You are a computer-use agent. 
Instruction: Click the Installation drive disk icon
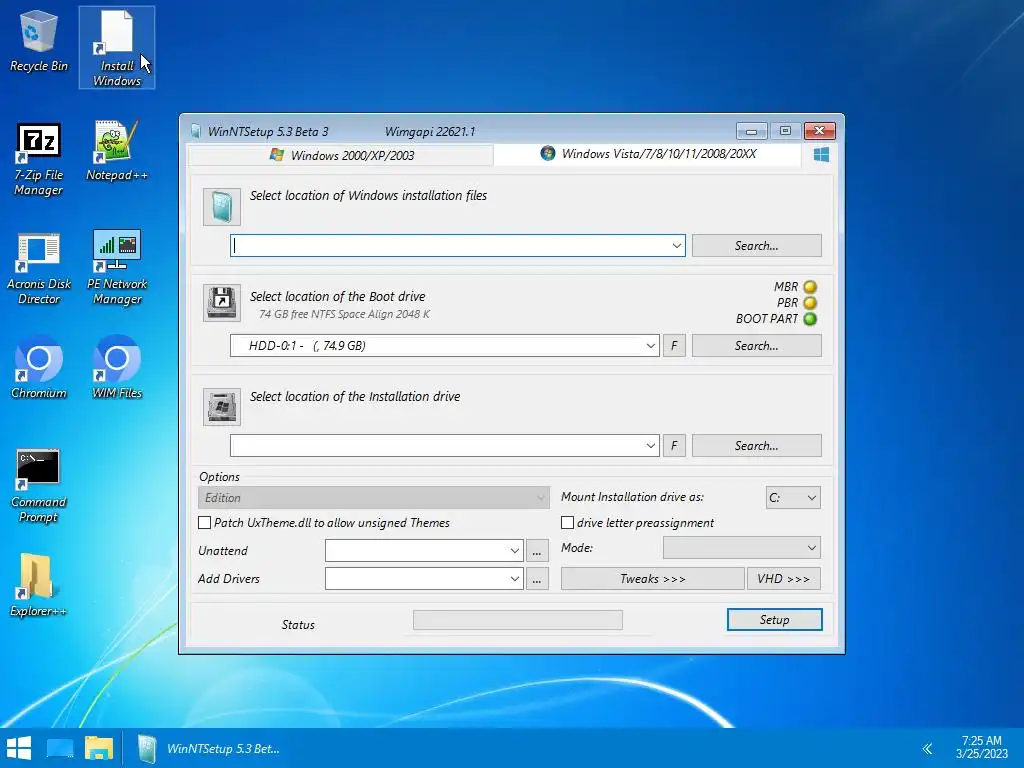tap(222, 407)
